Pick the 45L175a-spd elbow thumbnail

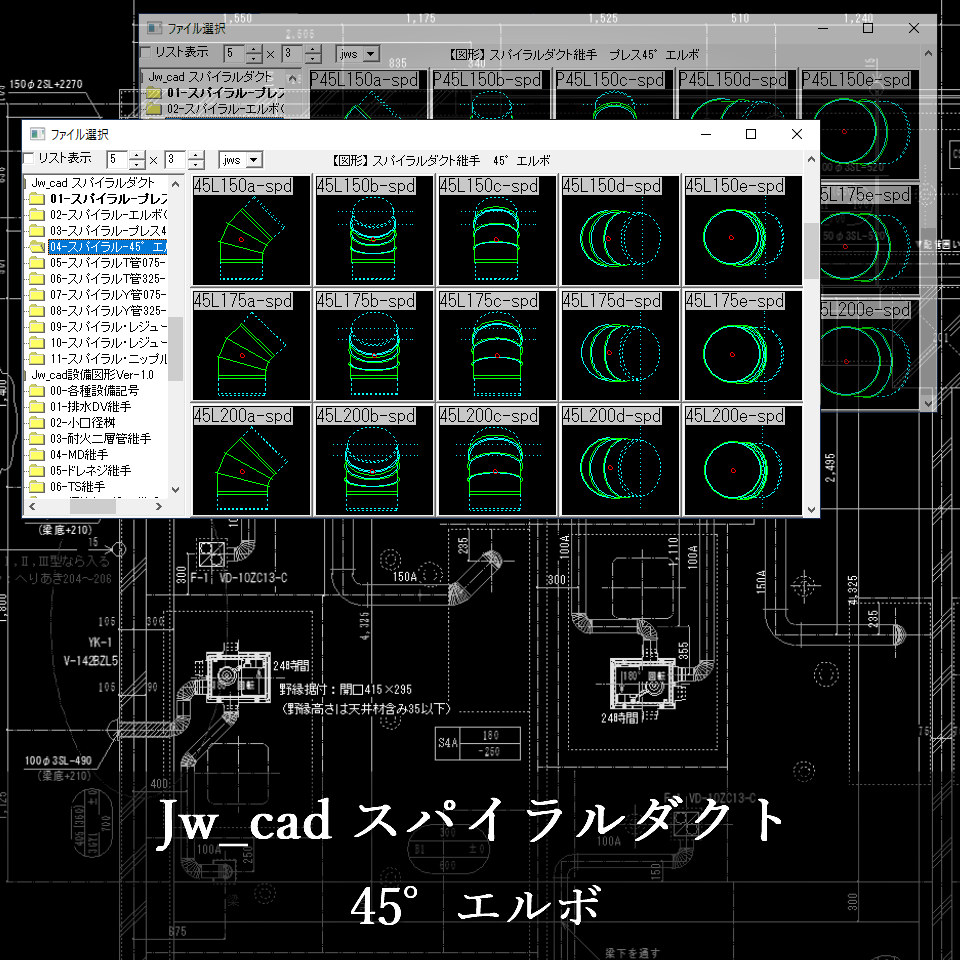[x=252, y=345]
